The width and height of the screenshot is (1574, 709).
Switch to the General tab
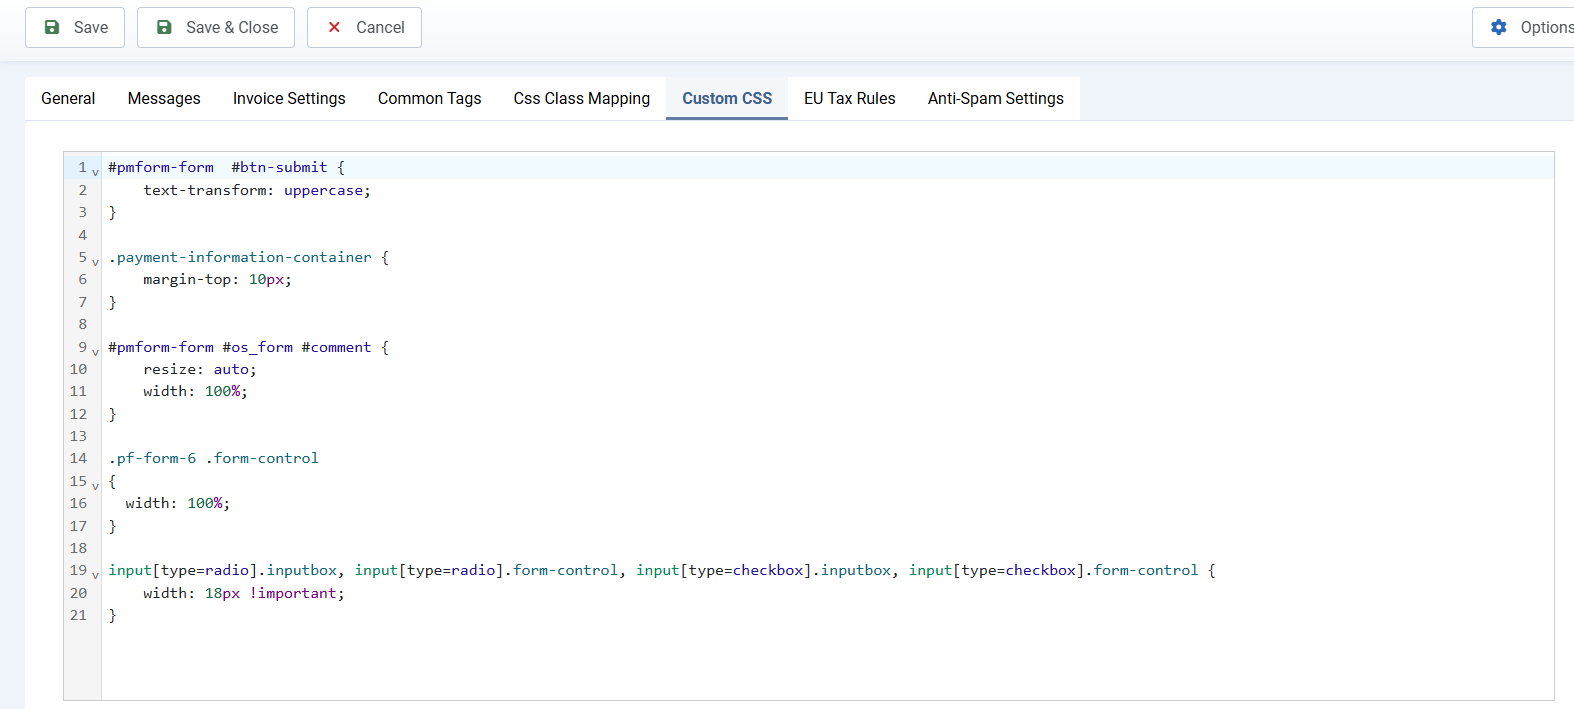68,98
